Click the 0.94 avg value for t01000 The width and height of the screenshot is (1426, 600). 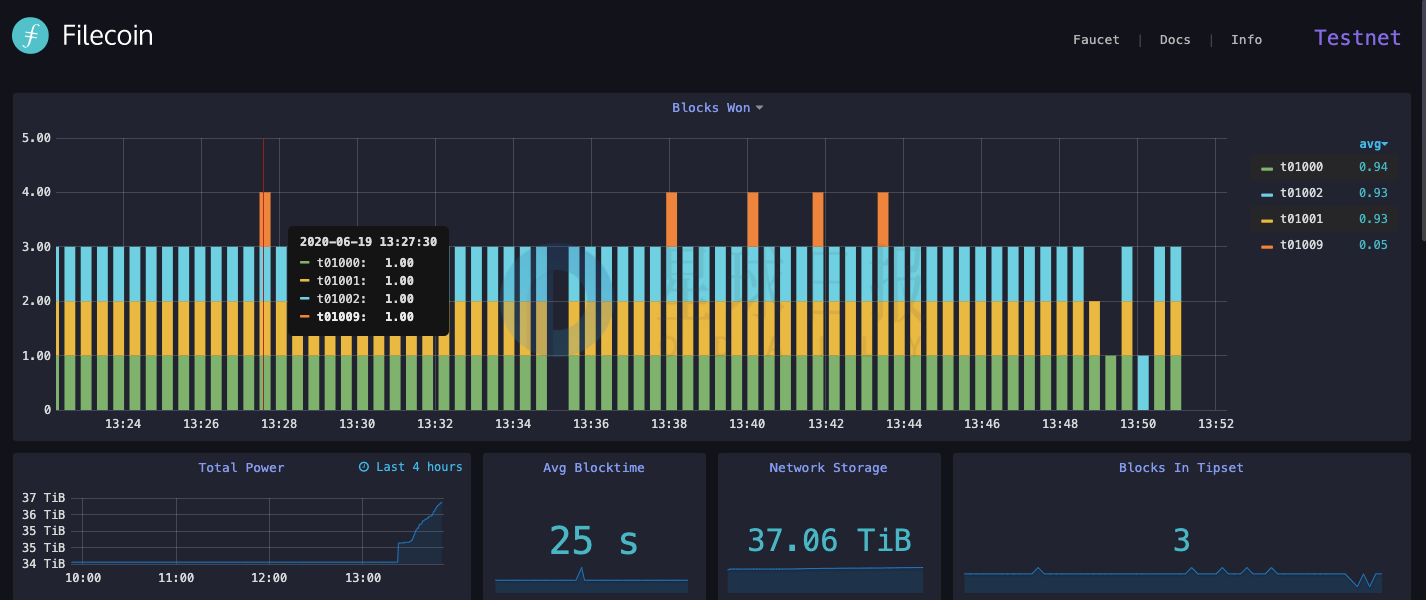(x=1373, y=167)
